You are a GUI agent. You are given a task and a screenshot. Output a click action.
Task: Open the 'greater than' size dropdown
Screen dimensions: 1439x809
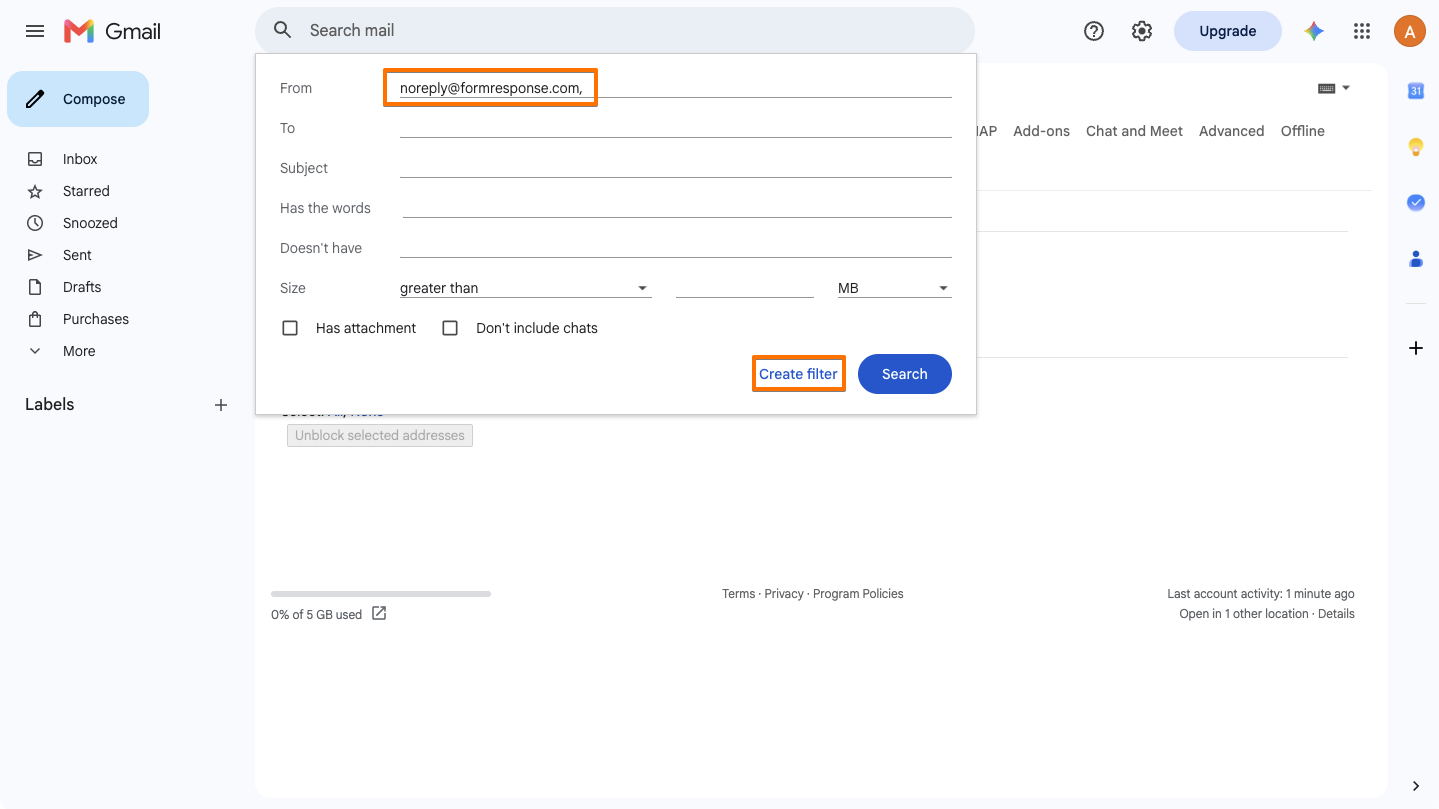click(x=525, y=288)
